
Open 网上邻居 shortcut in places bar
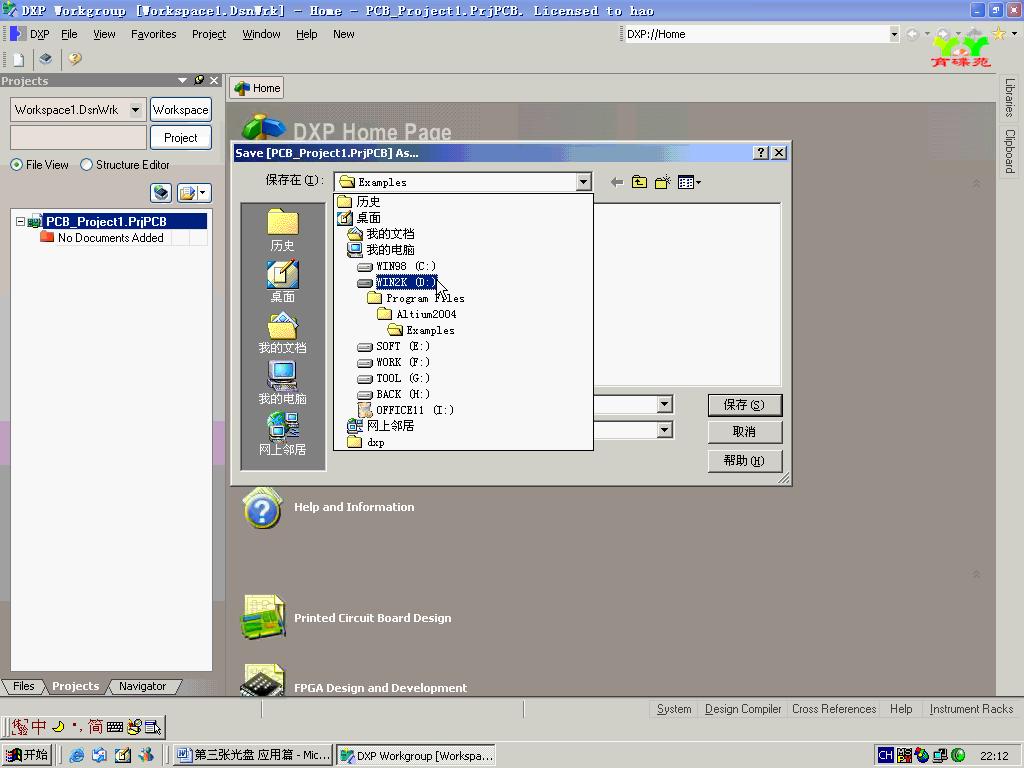[x=282, y=434]
